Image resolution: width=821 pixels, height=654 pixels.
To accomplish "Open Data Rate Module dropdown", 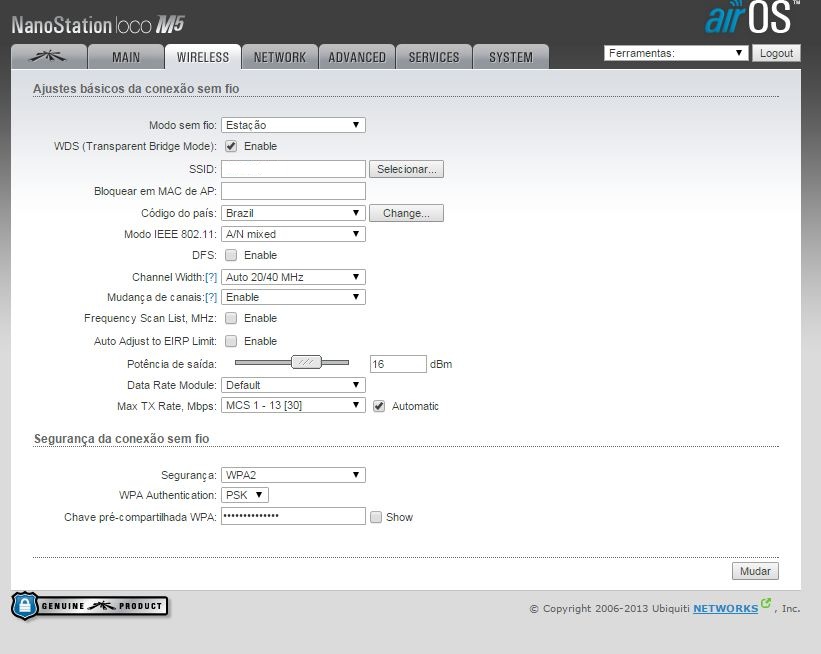I will [293, 385].
